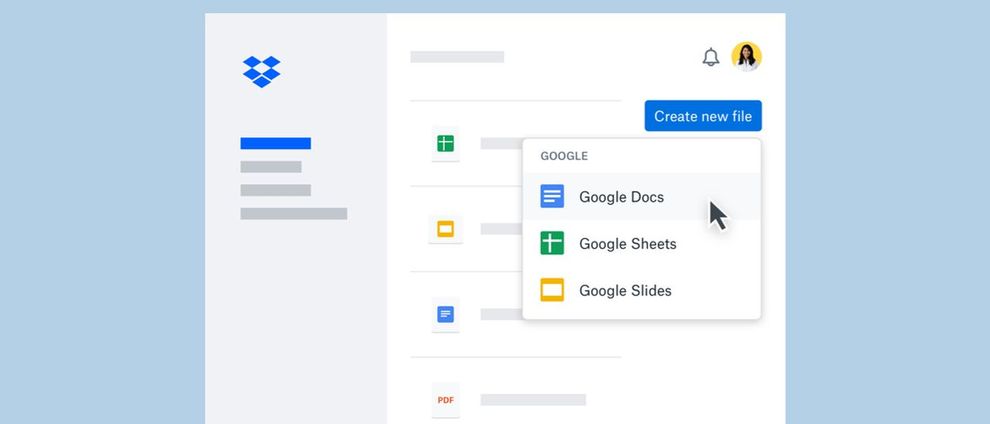The image size is (990, 424).
Task: Select the highlighted blue sidebar item
Action: tap(275, 143)
